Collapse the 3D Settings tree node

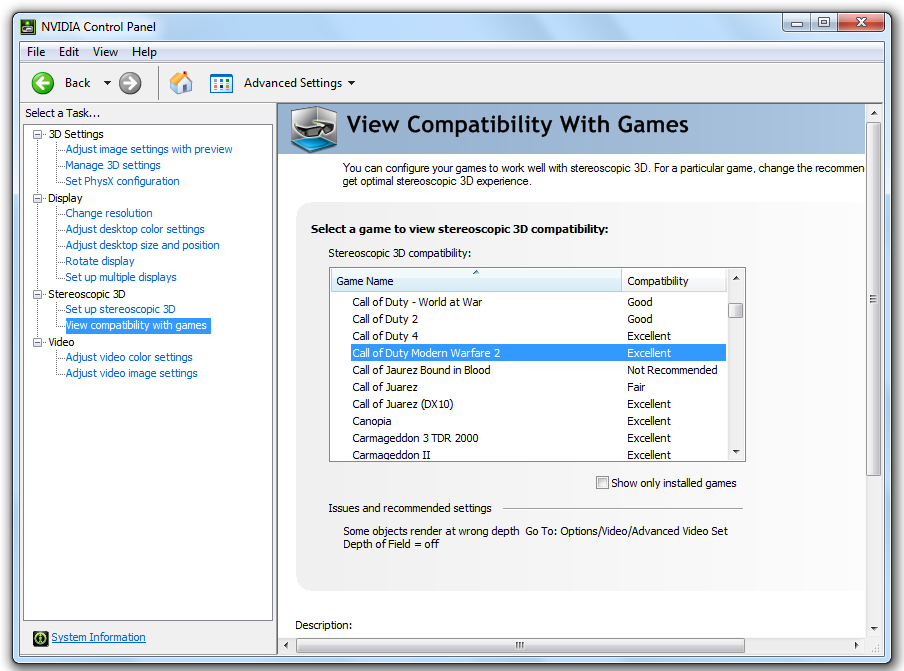click(38, 134)
